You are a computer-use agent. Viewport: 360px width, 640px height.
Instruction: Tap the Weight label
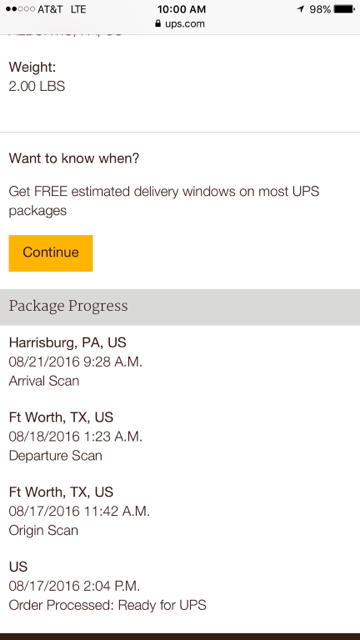(32, 67)
